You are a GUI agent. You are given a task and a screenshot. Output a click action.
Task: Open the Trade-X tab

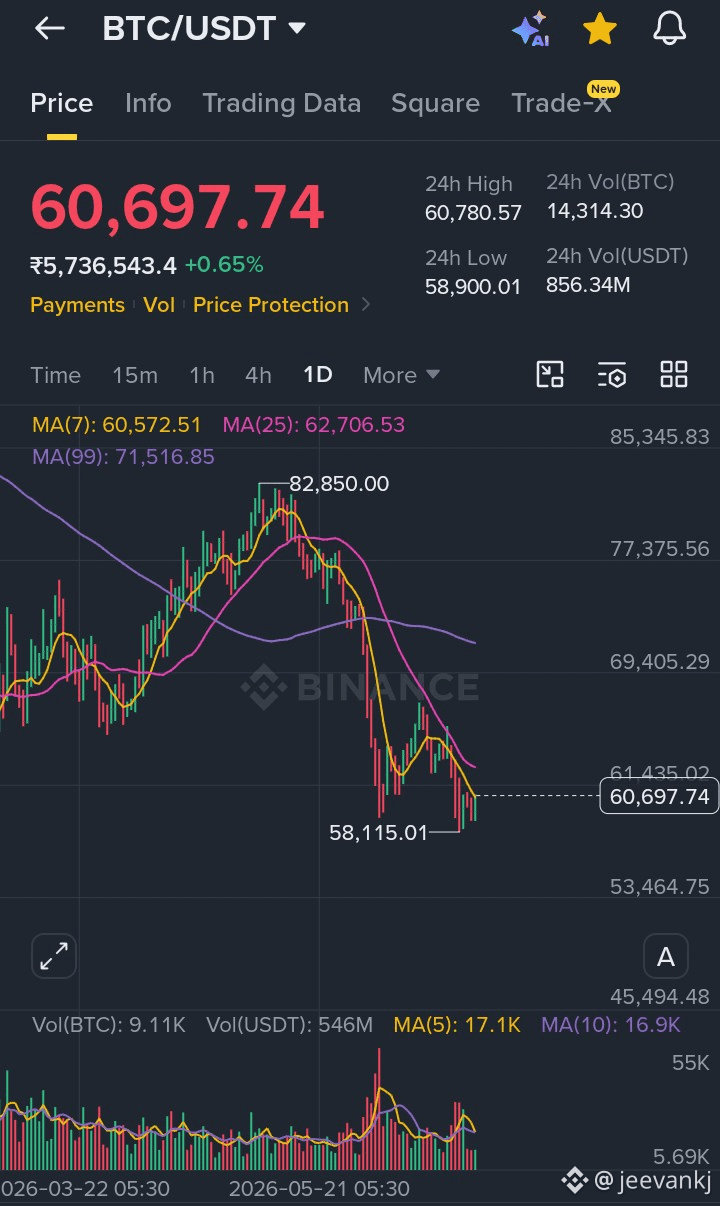point(561,103)
